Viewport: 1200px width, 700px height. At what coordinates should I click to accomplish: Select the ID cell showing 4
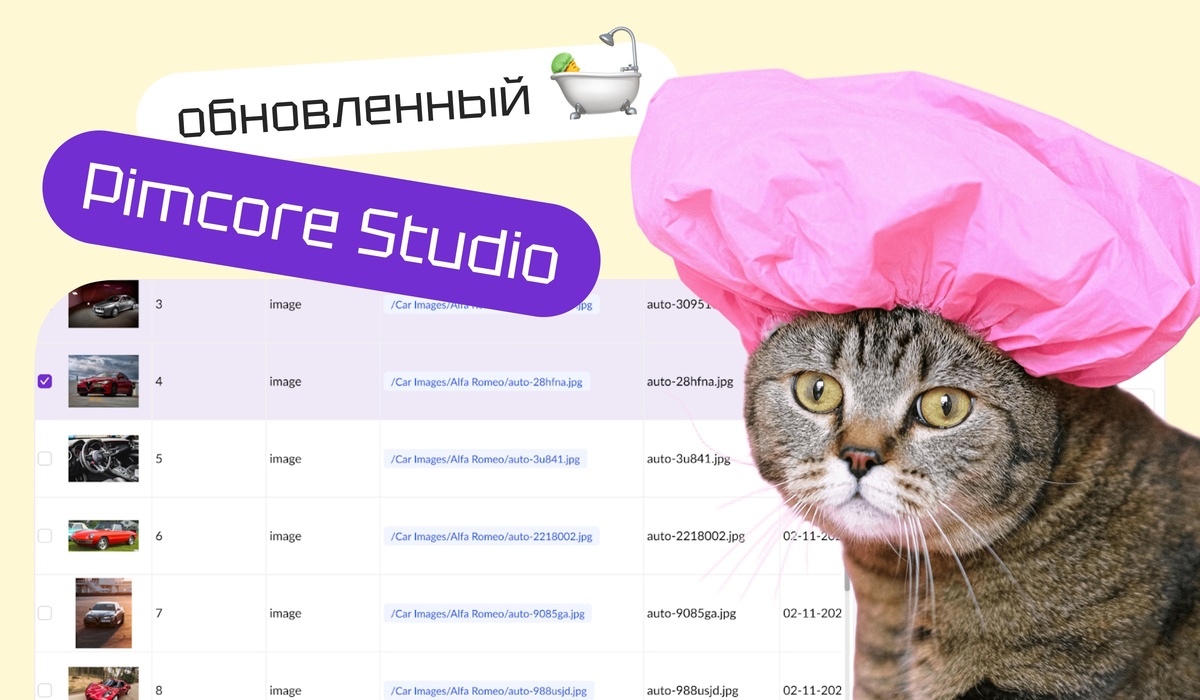tap(208, 381)
